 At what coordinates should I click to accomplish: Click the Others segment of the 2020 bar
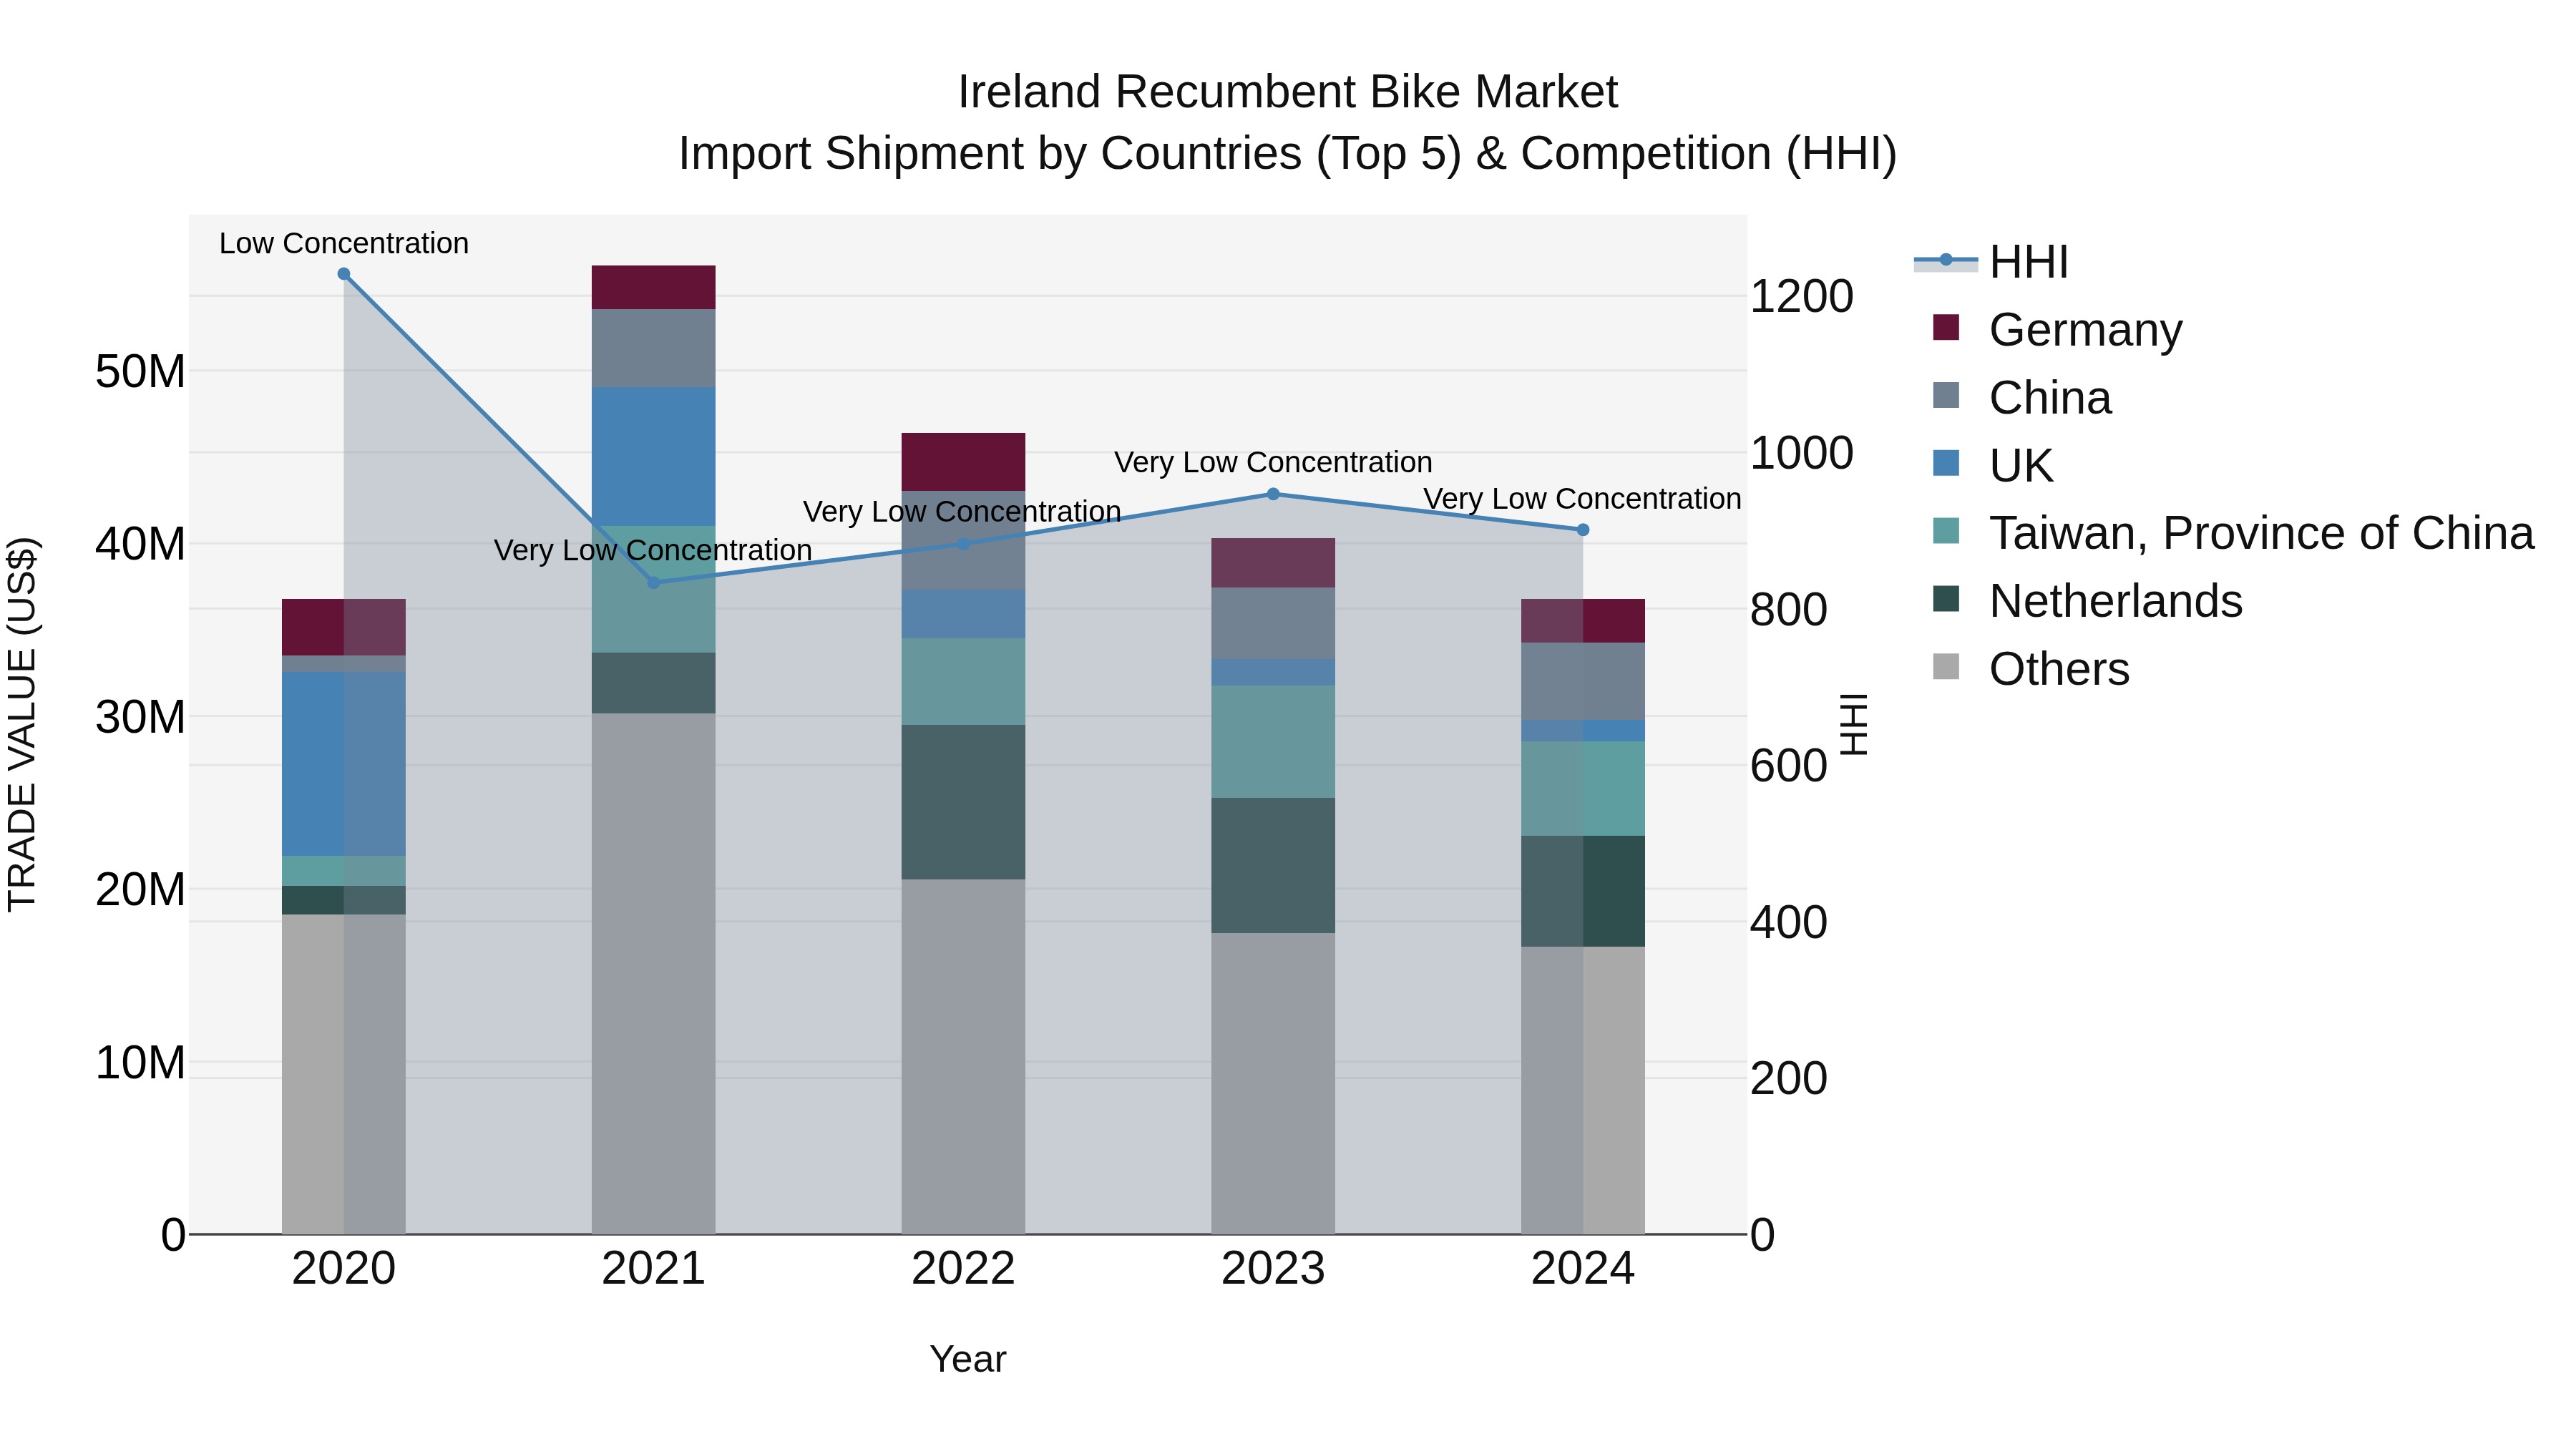[344, 1075]
